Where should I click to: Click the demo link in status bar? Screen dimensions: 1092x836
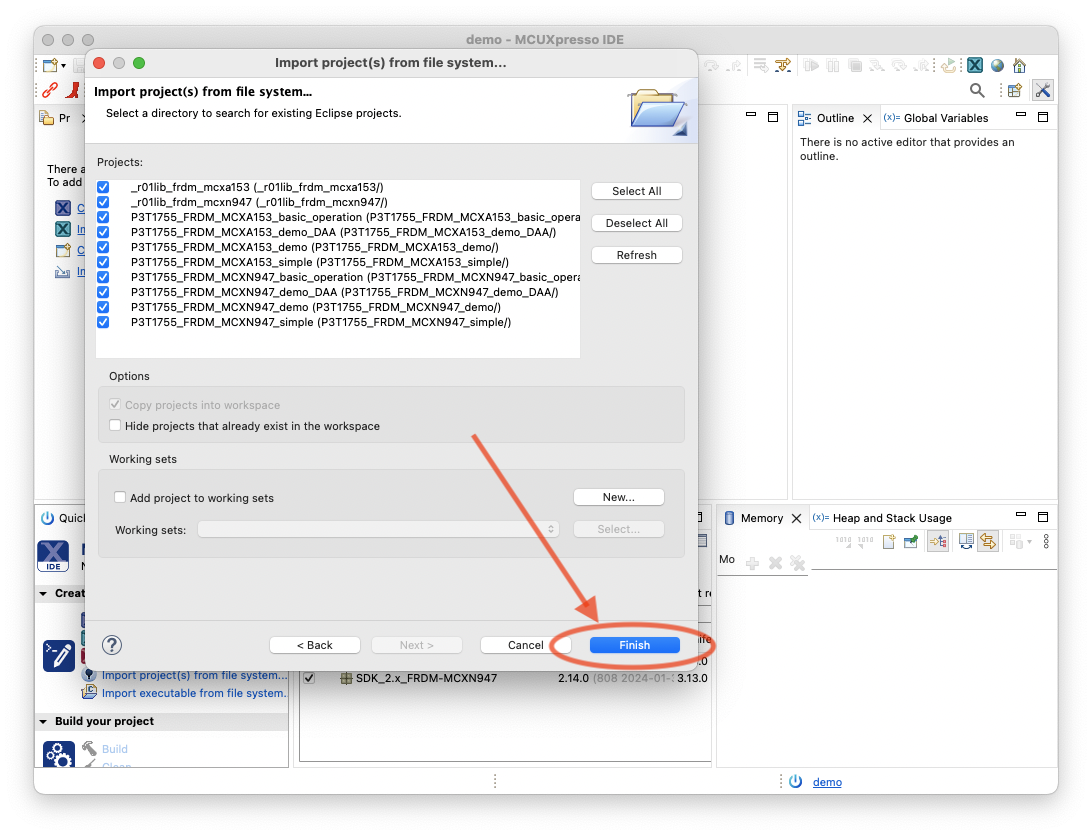tap(827, 782)
